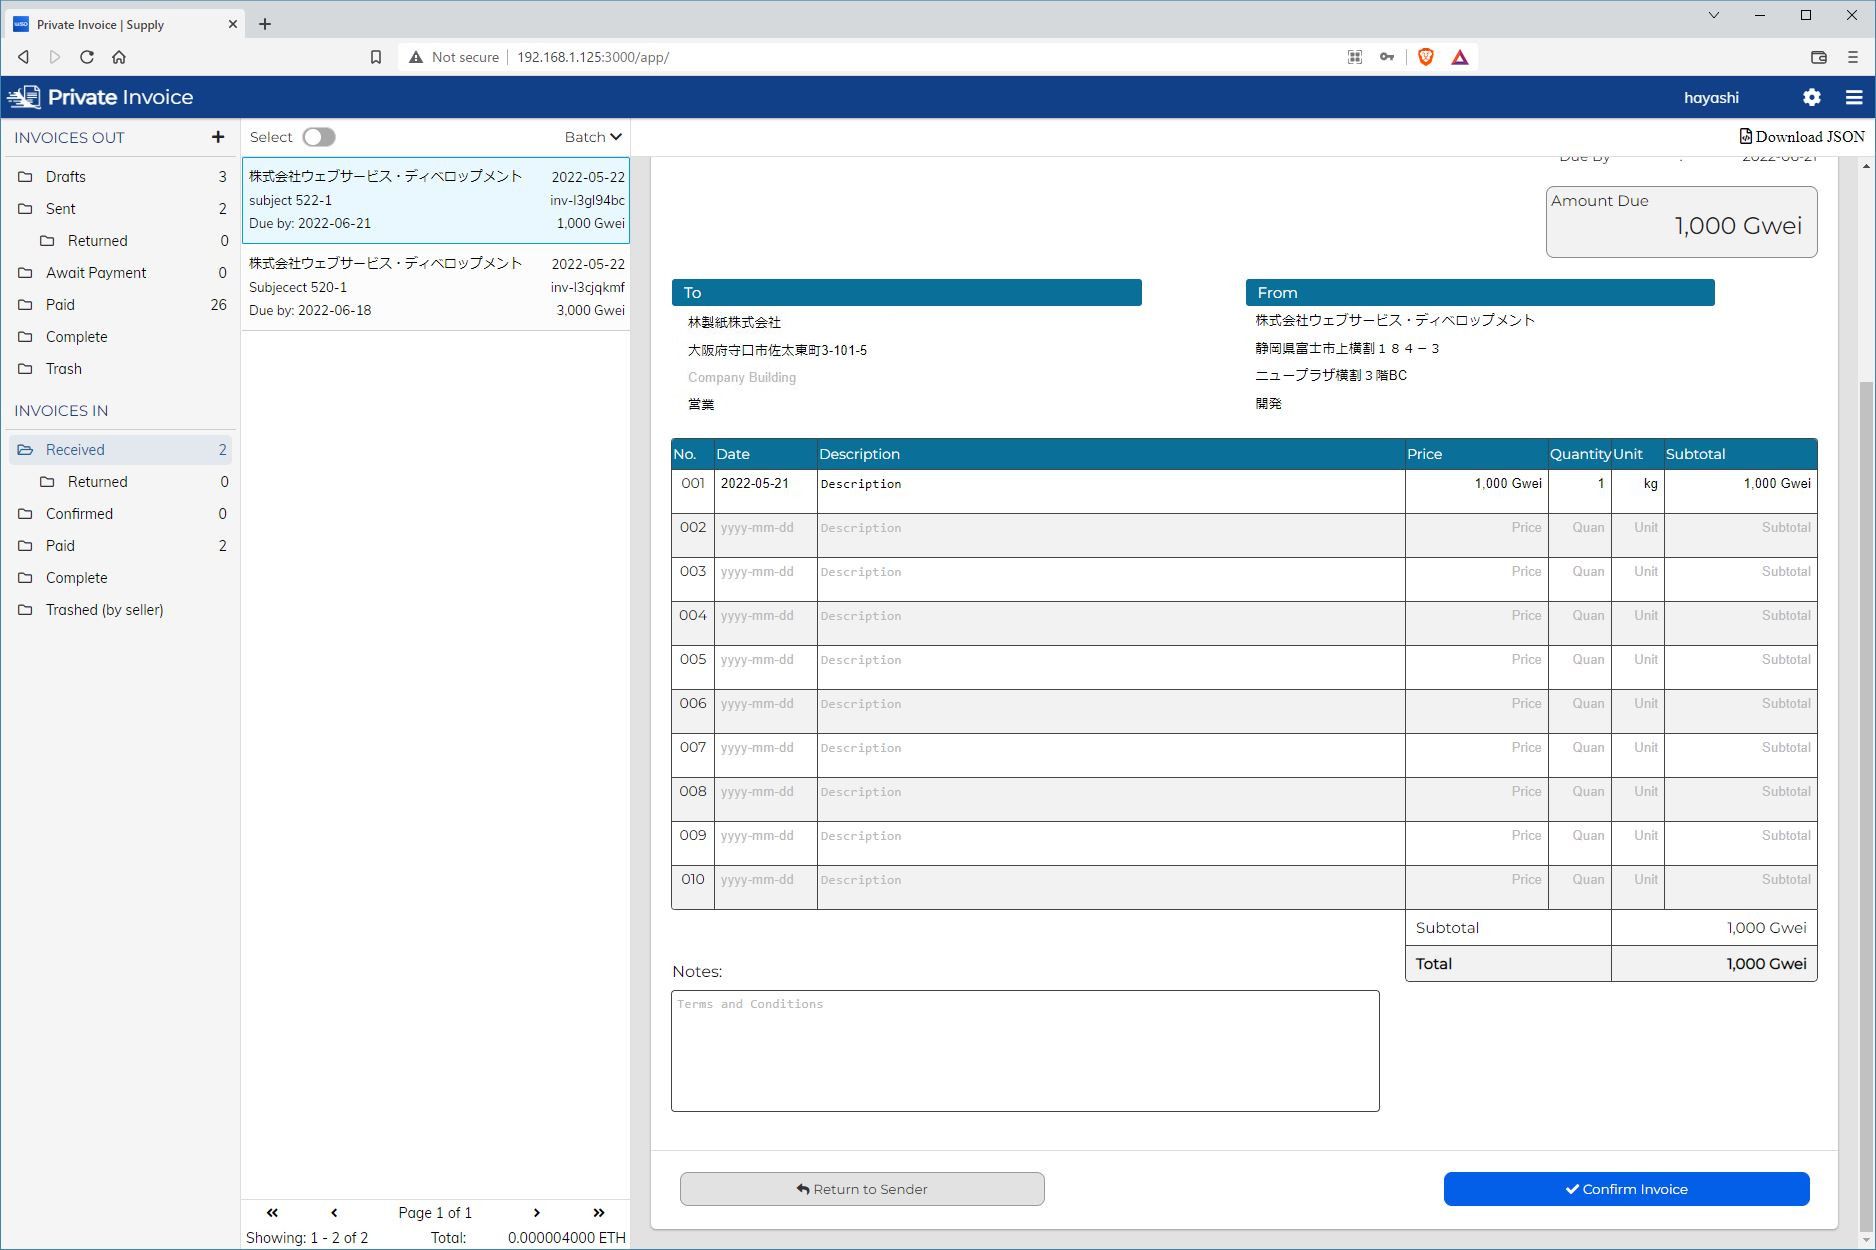Click the Description field of row 010
Viewport: 1876px width, 1250px height.
(x=1111, y=887)
